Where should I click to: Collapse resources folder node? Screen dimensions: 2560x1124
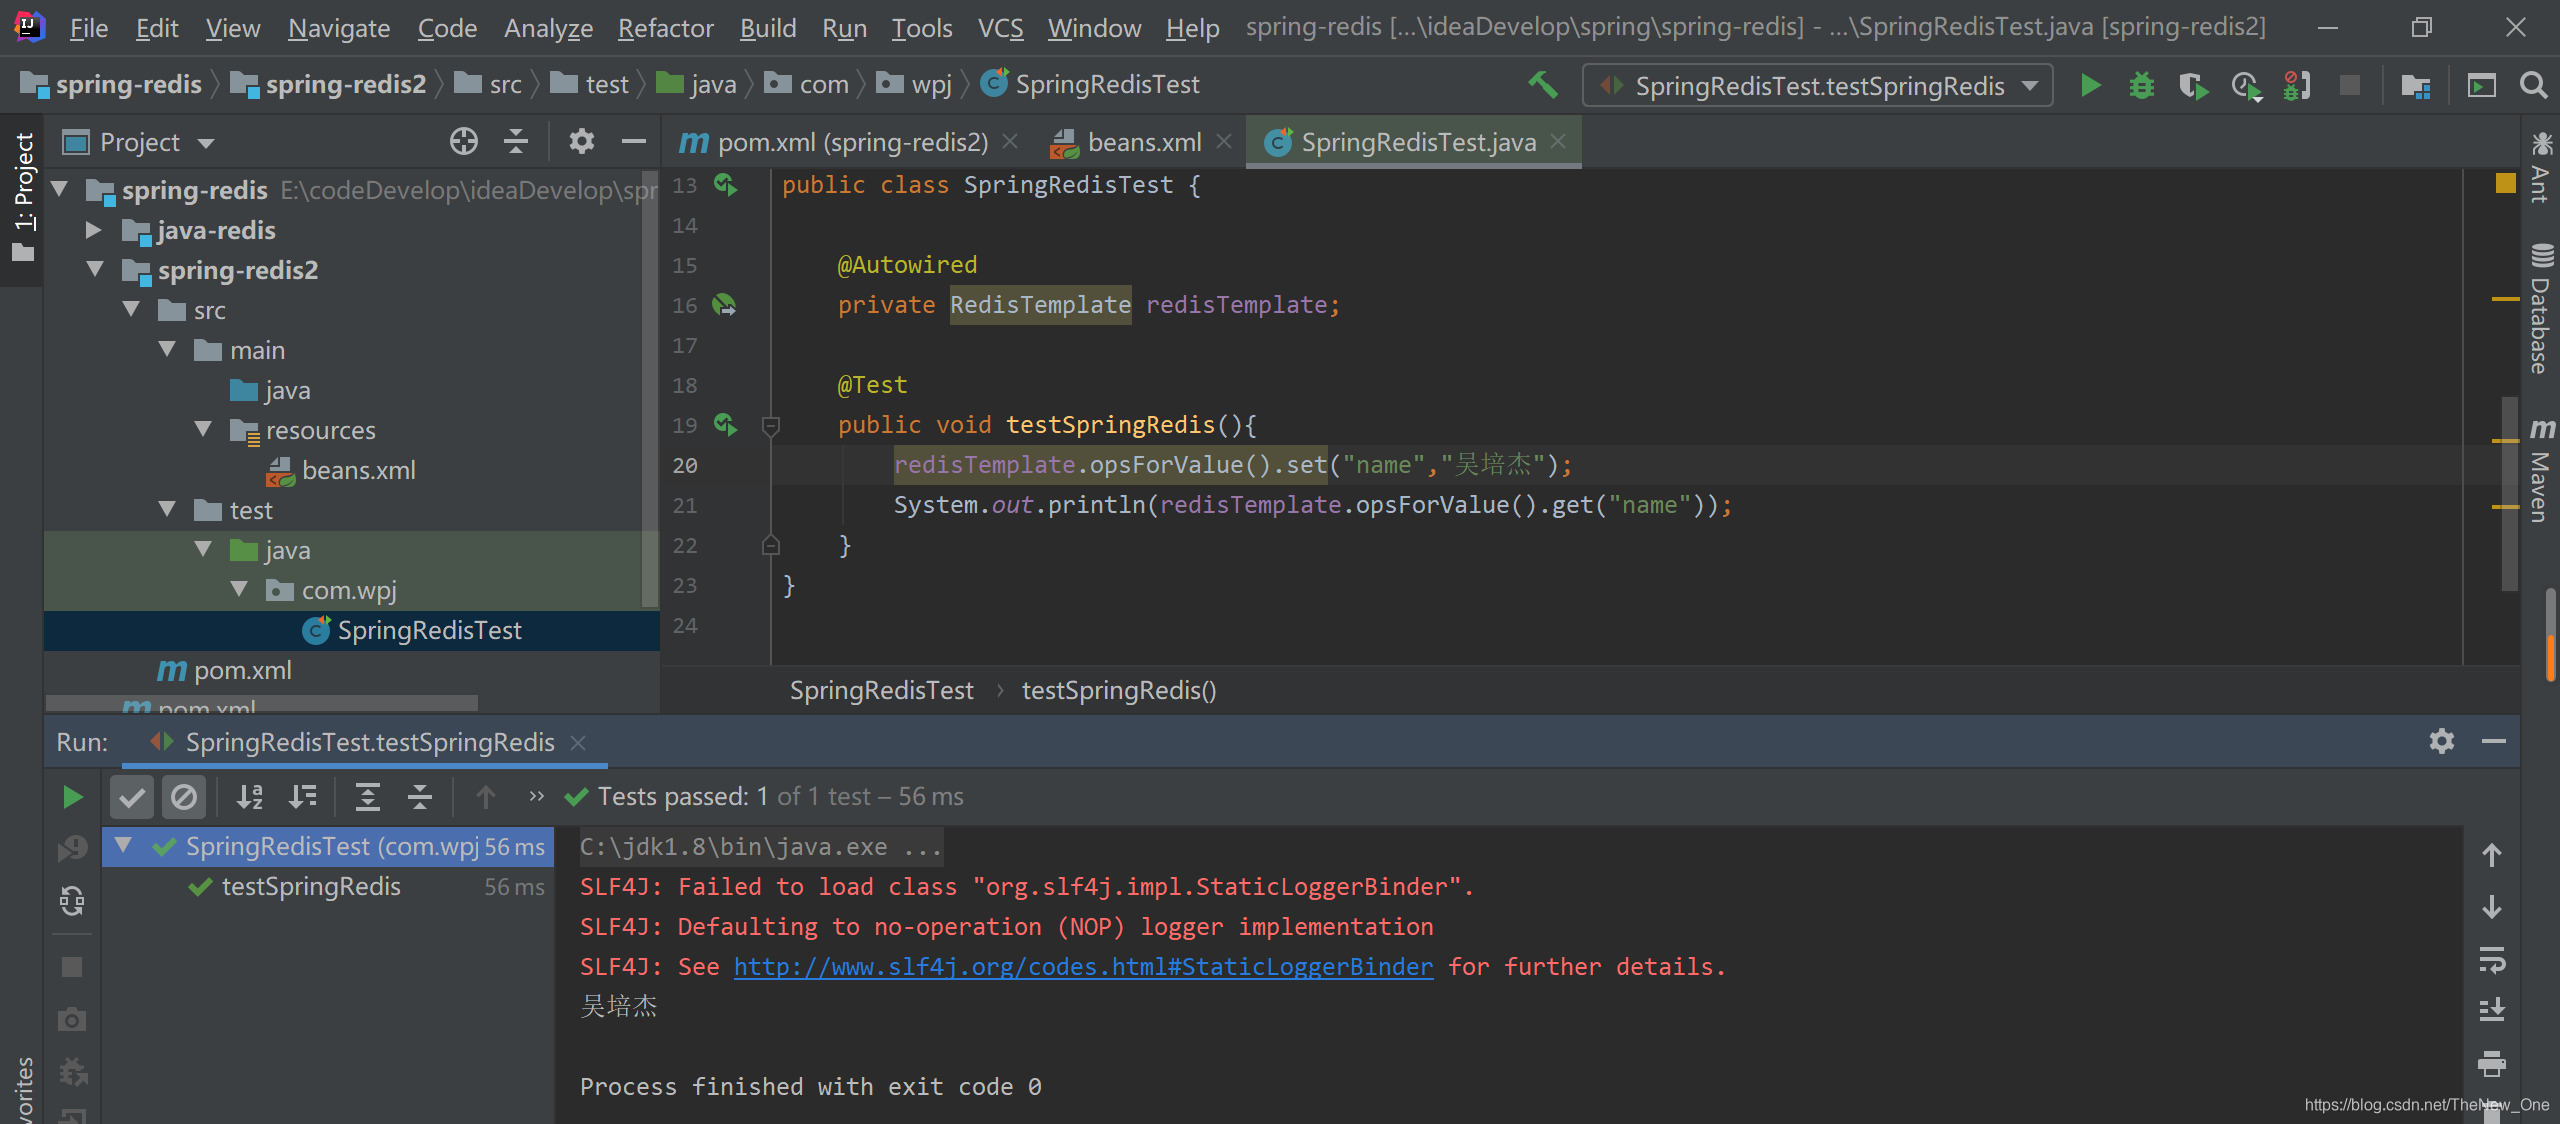coord(204,429)
